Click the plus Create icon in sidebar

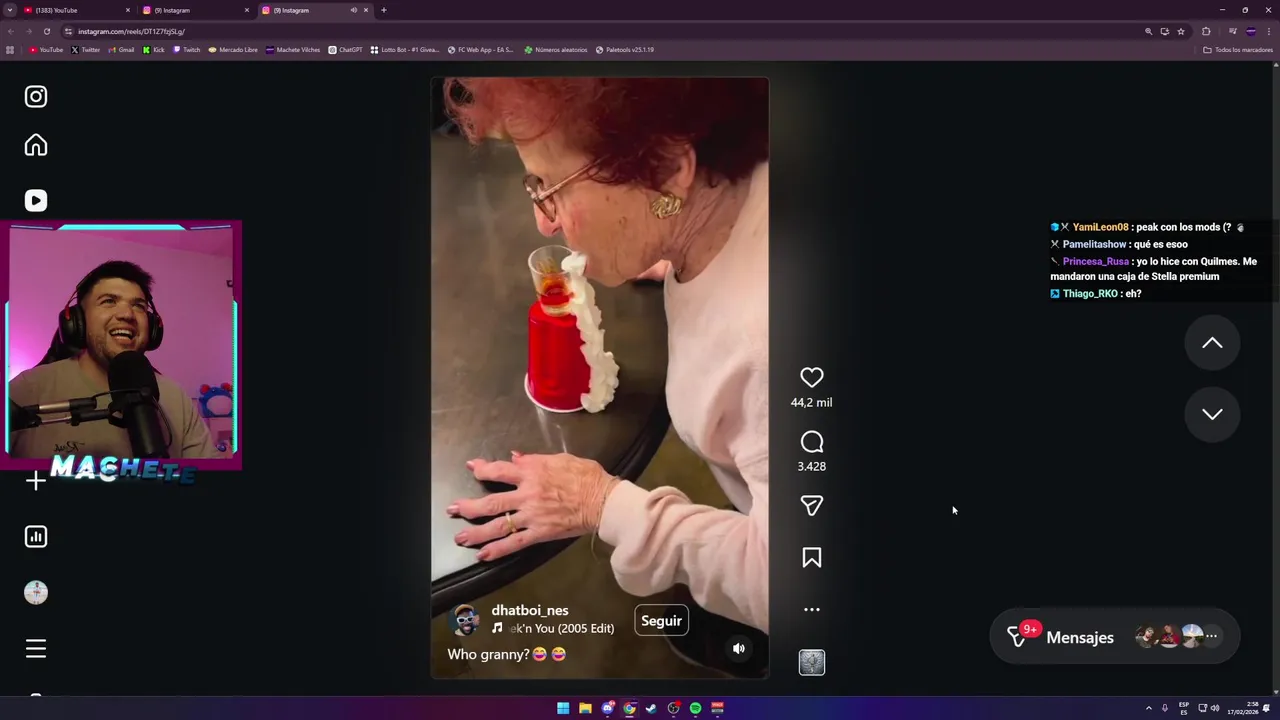pyautogui.click(x=36, y=481)
